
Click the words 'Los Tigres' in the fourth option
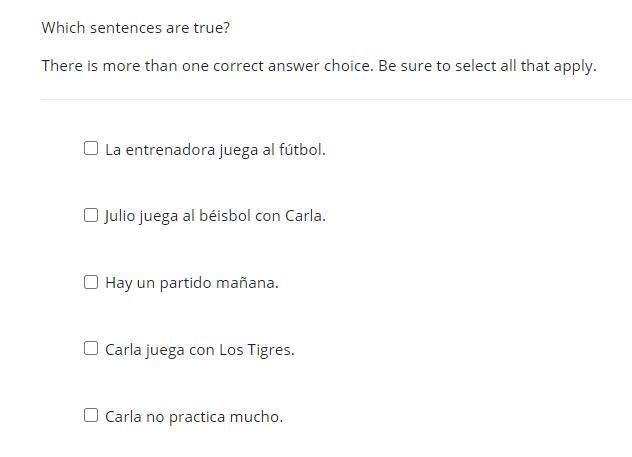tap(255, 350)
